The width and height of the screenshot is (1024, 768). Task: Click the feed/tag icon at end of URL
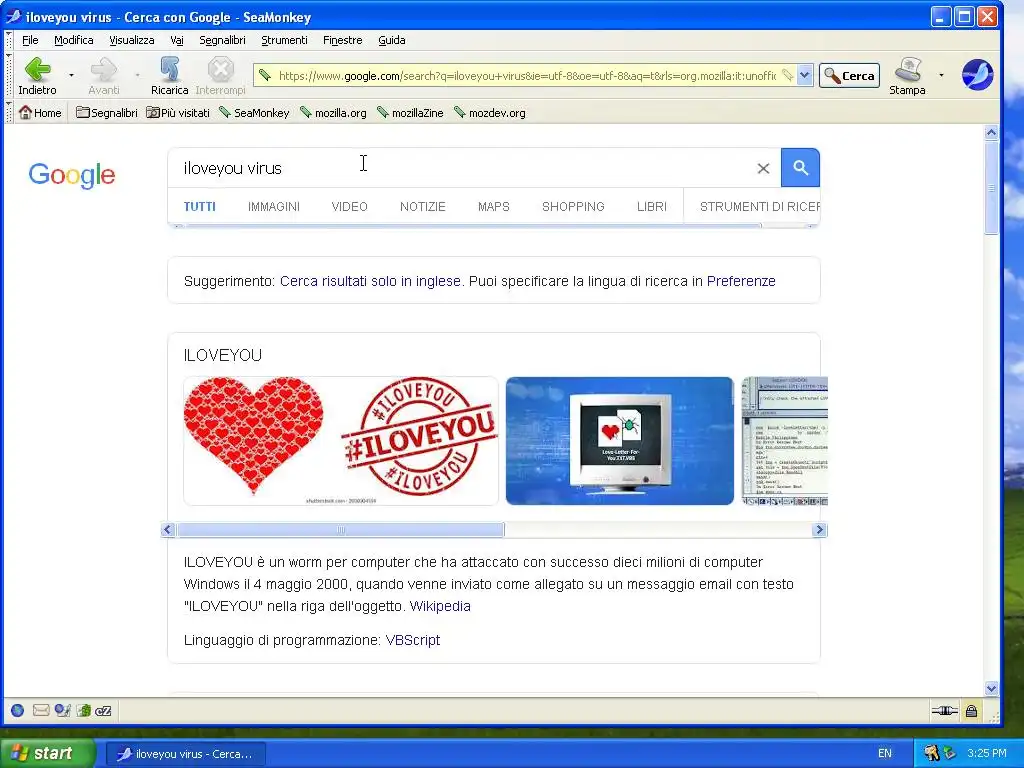pos(788,75)
